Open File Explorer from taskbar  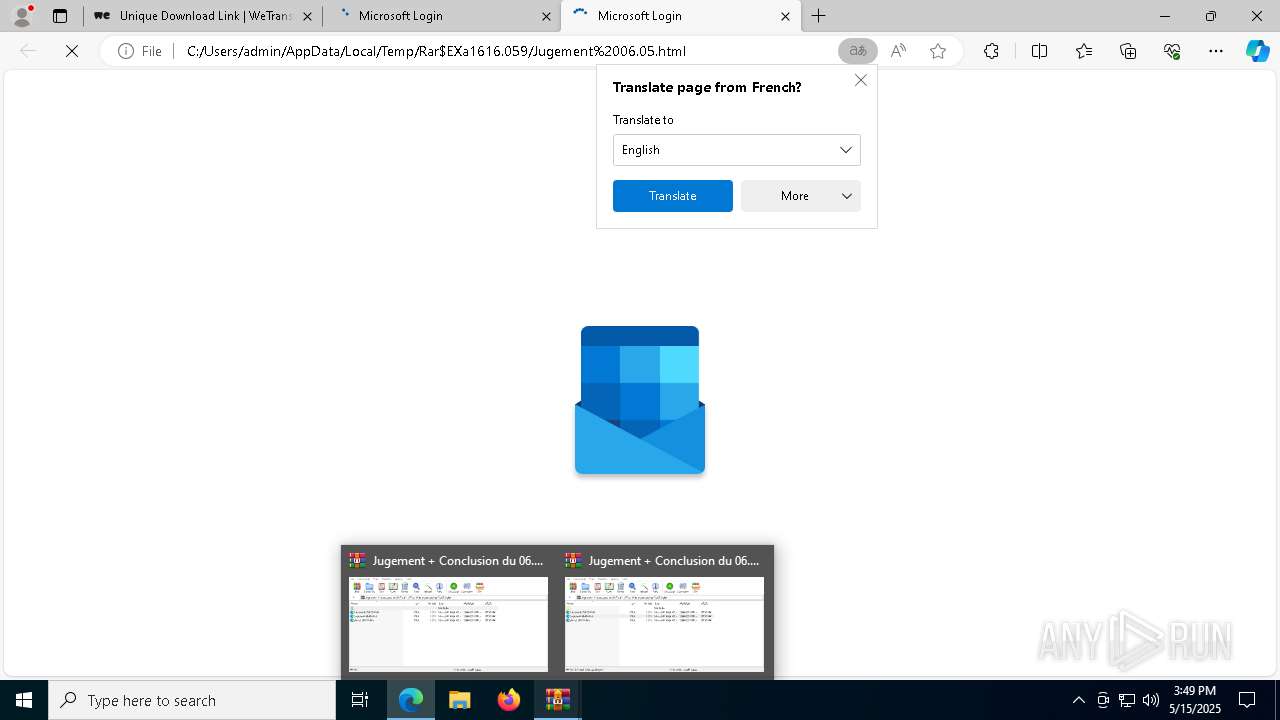[x=460, y=700]
